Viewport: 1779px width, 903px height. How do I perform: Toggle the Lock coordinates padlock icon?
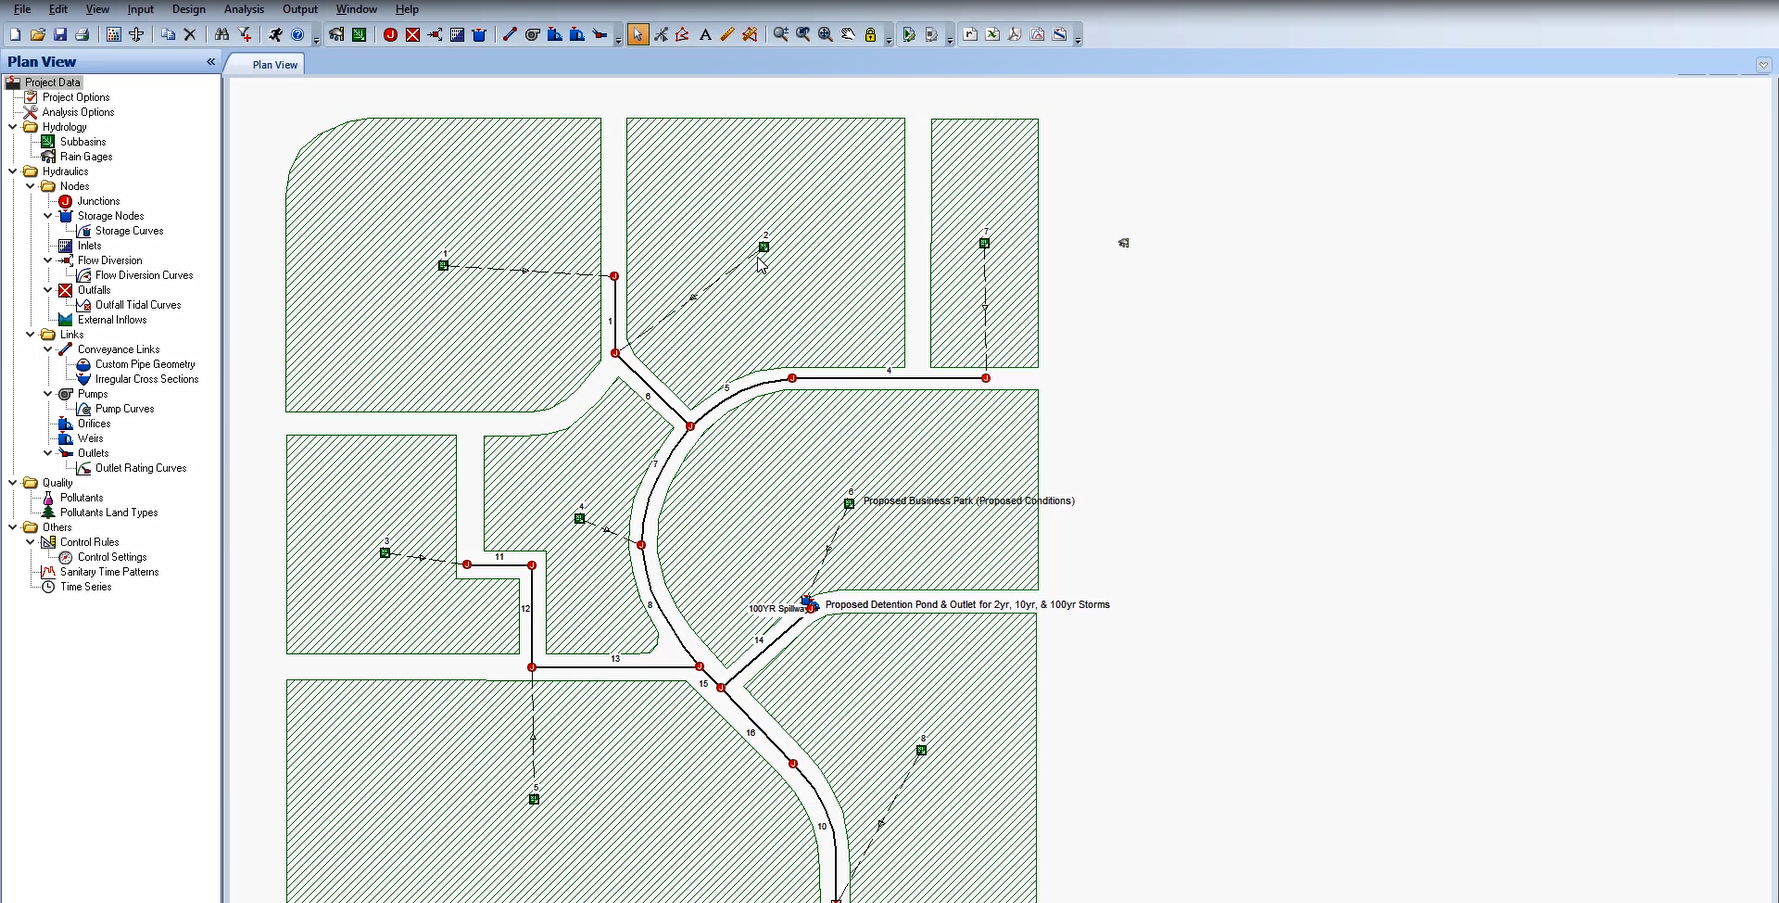pos(870,35)
